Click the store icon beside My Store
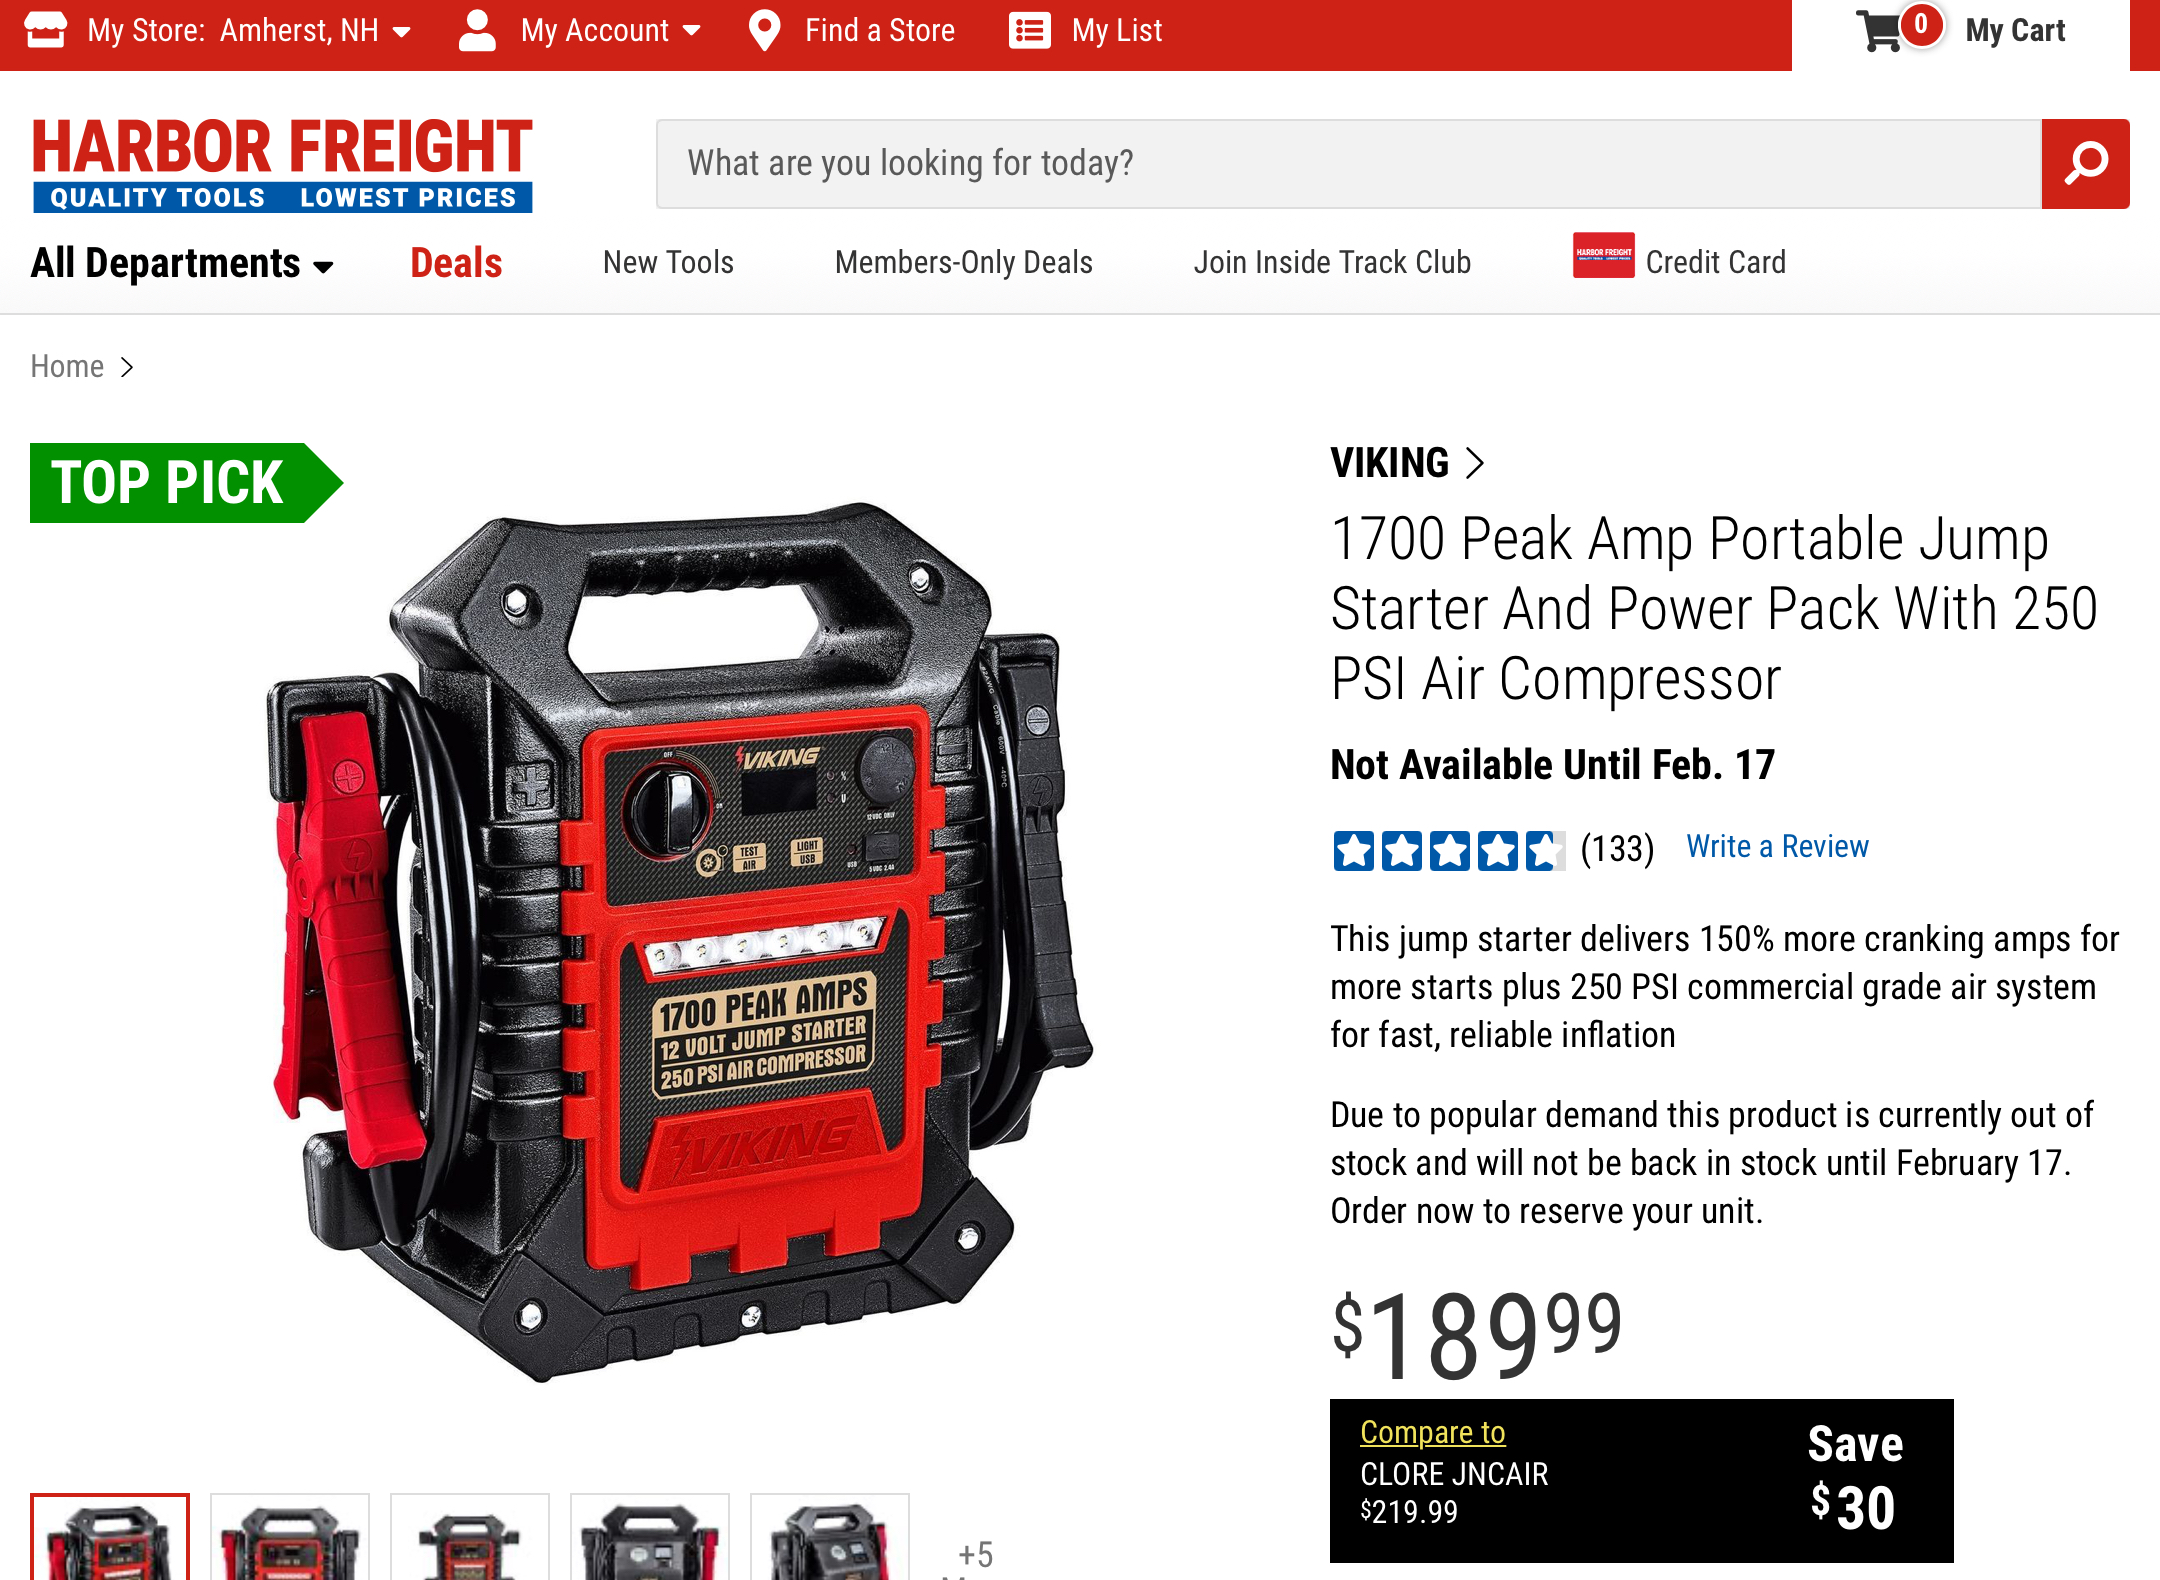Image resolution: width=2160 pixels, height=1580 pixels. pyautogui.click(x=46, y=30)
